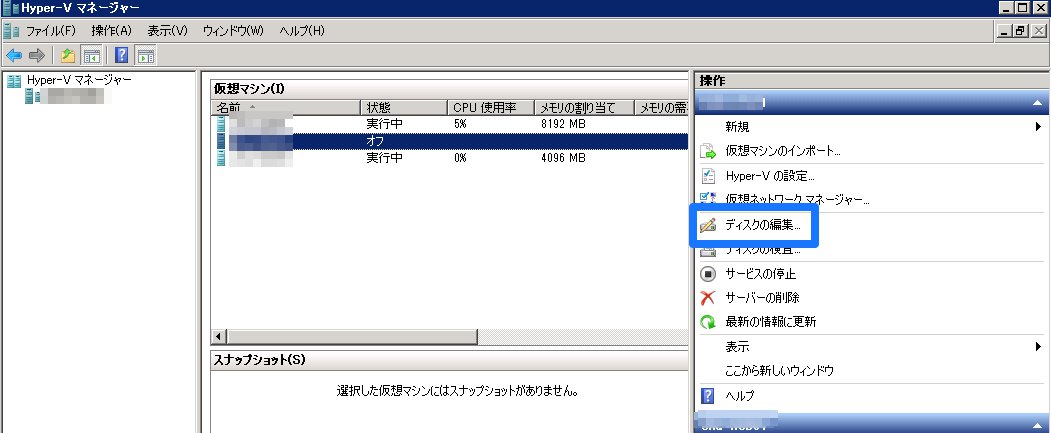Toggle the console tree pane icon
The width and height of the screenshot is (1051, 433).
click(x=91, y=56)
